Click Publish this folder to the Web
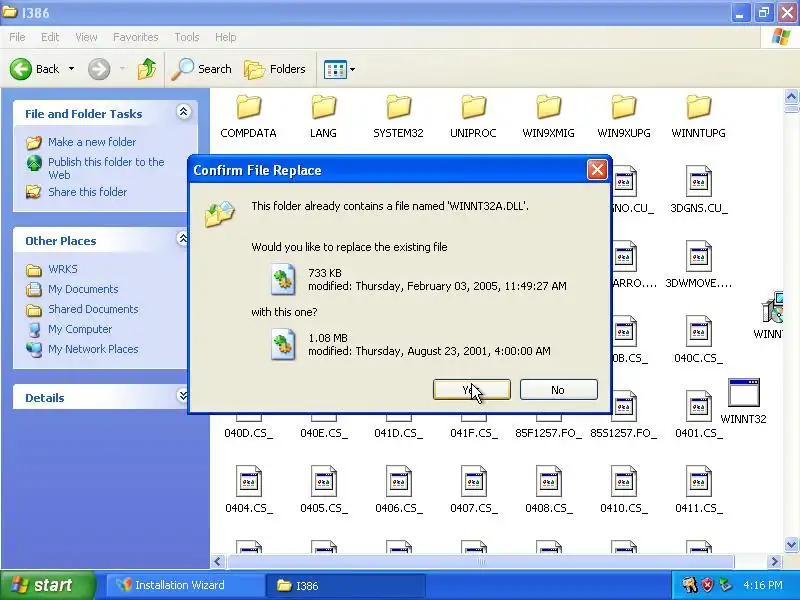 pos(106,168)
